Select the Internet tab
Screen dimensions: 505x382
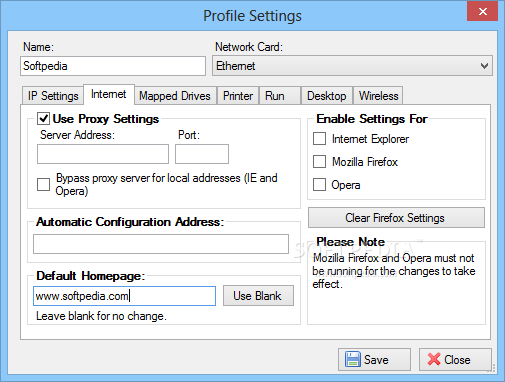point(109,94)
